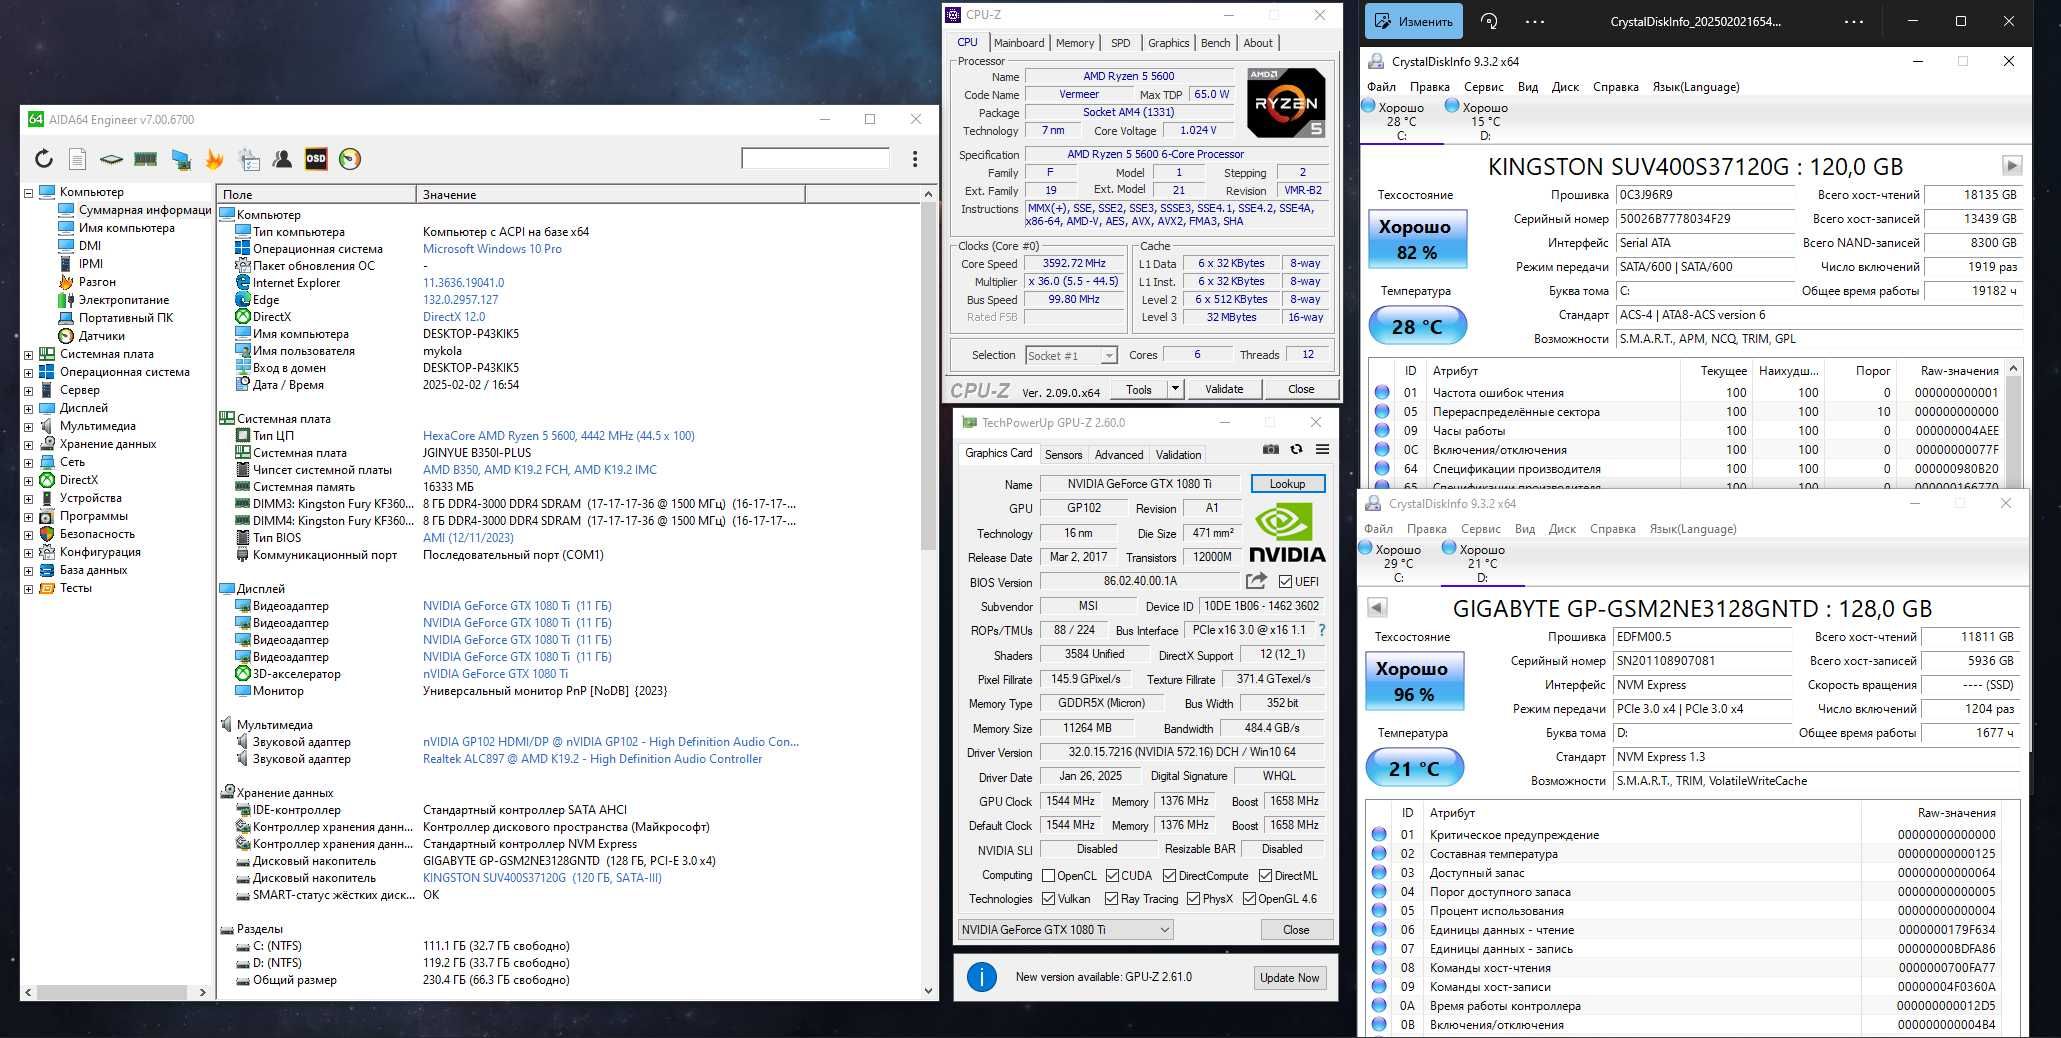The height and width of the screenshot is (1038, 2061).
Task: Click the Microsoft Windows 10 Pro link
Action: coord(492,249)
